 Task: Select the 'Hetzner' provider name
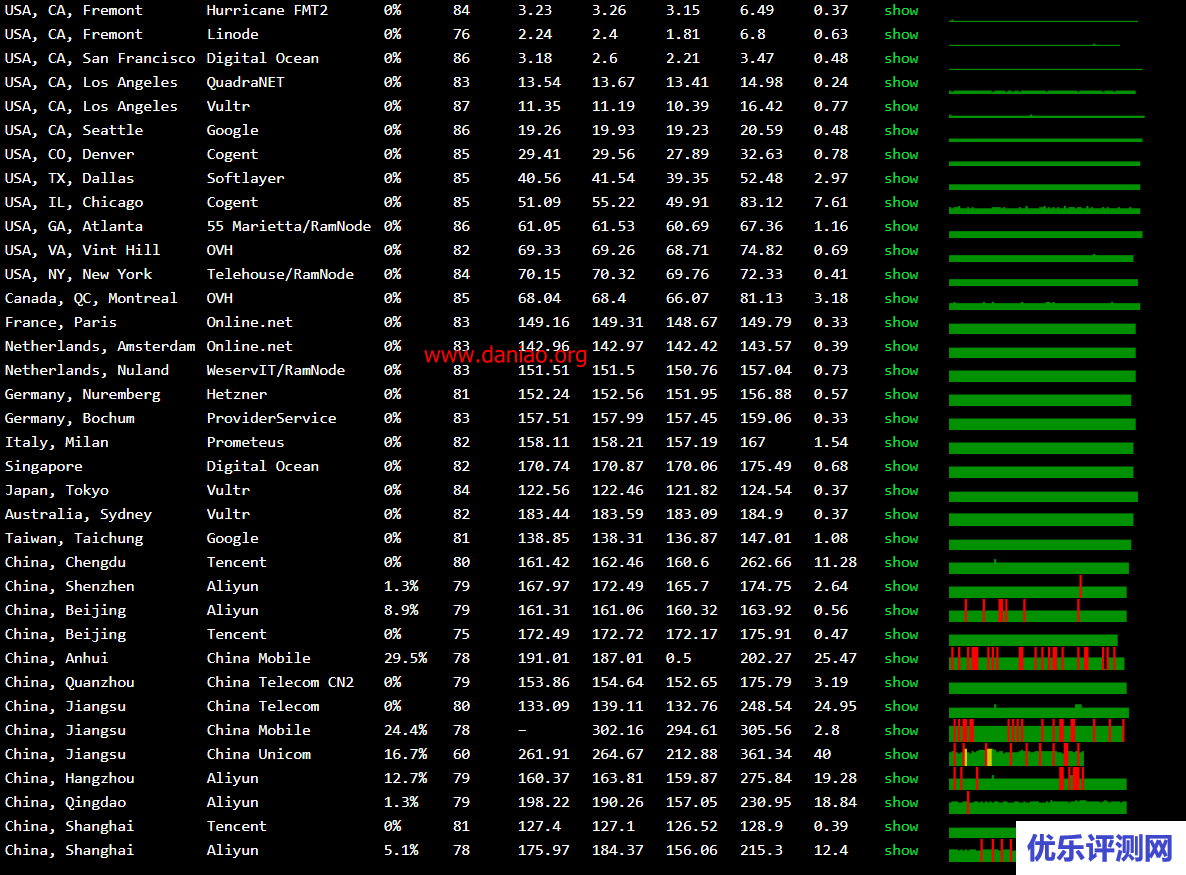tap(237, 395)
